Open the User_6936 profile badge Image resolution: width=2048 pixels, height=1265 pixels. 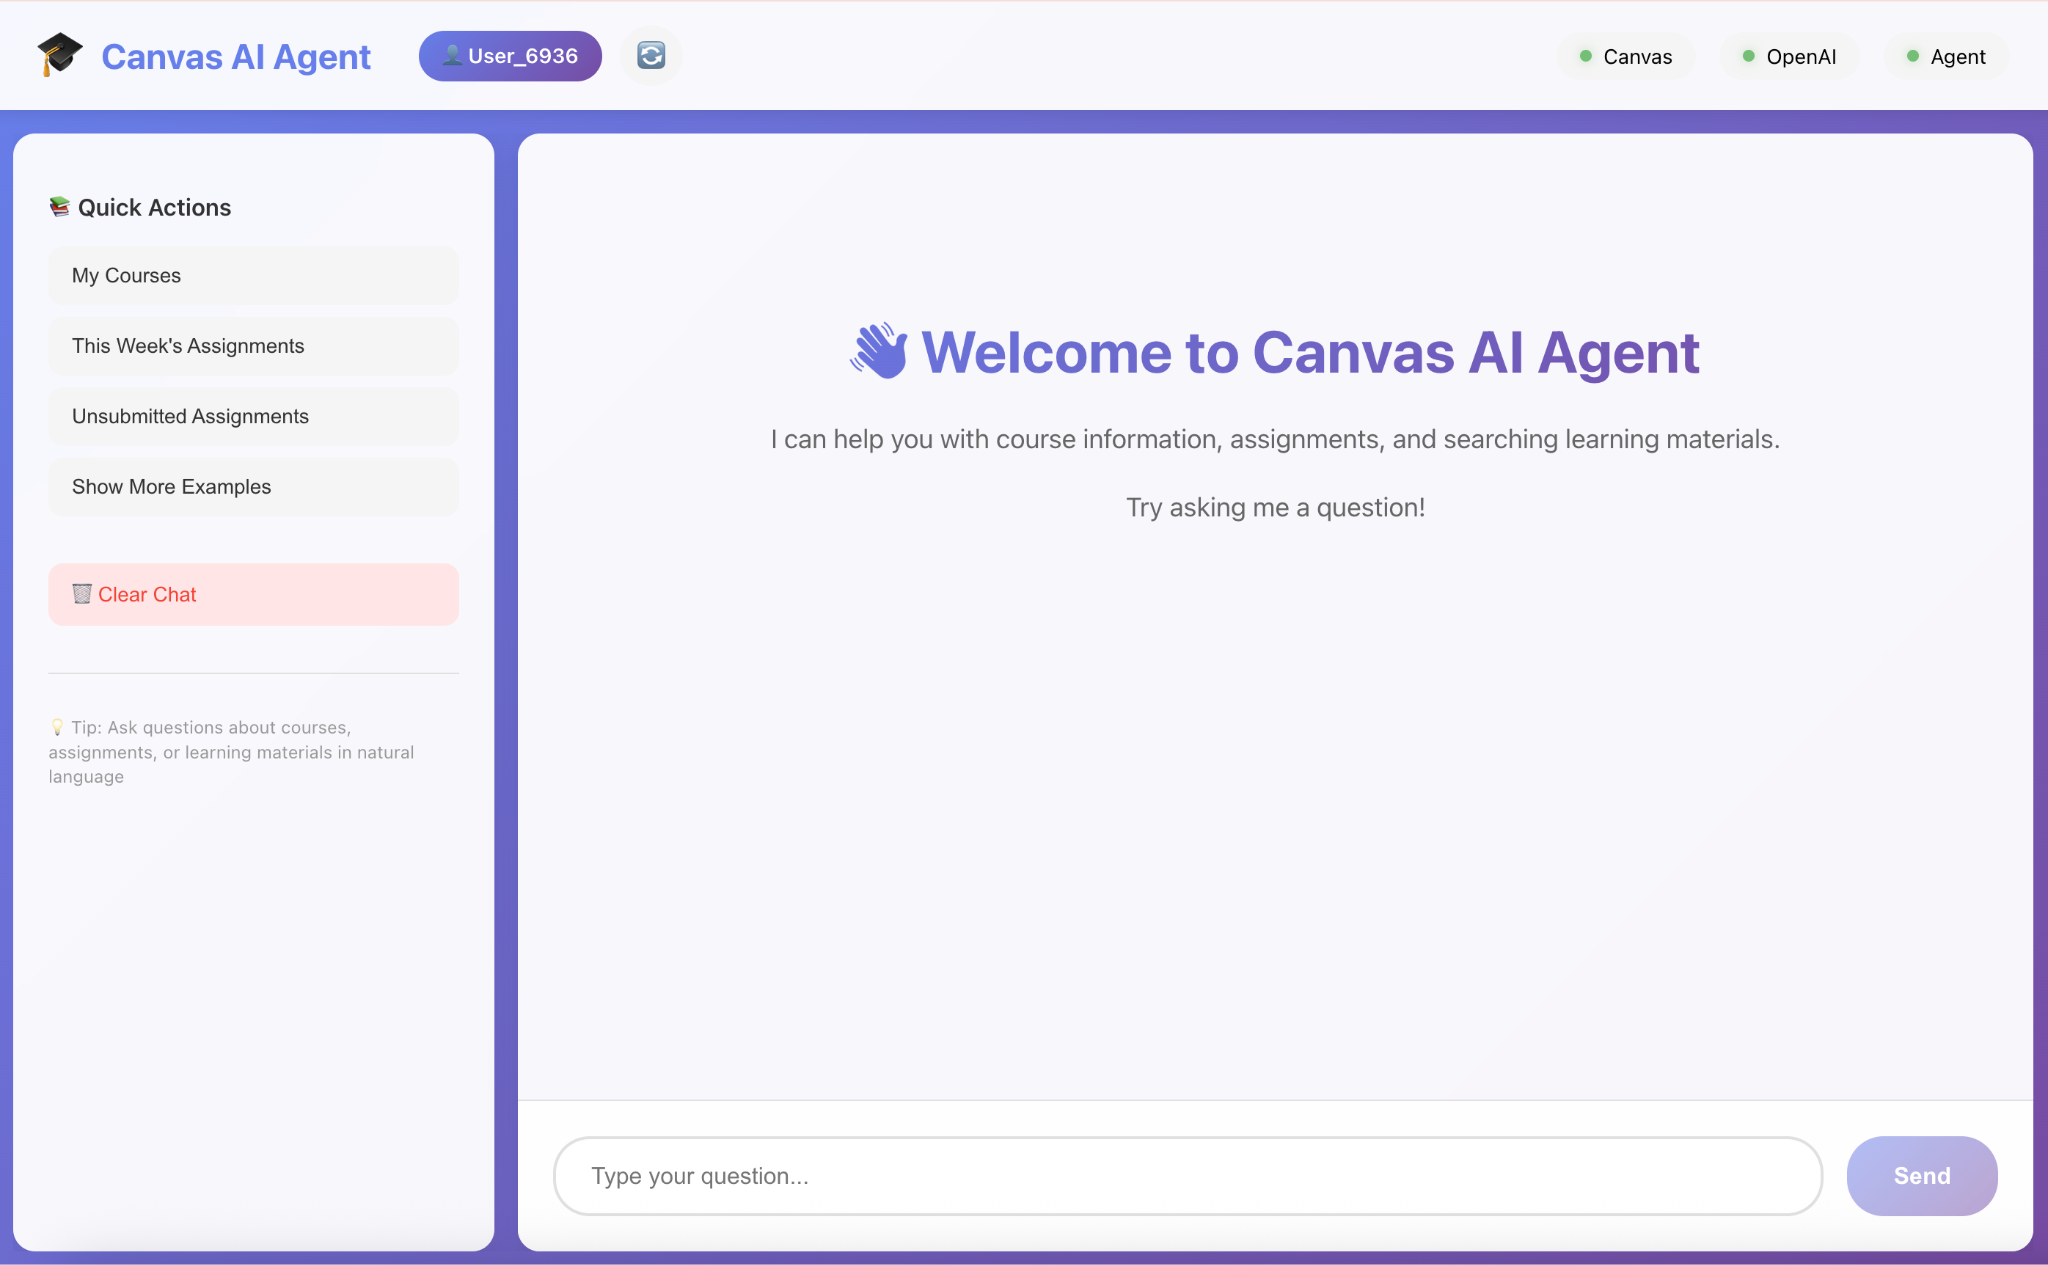[x=510, y=56]
